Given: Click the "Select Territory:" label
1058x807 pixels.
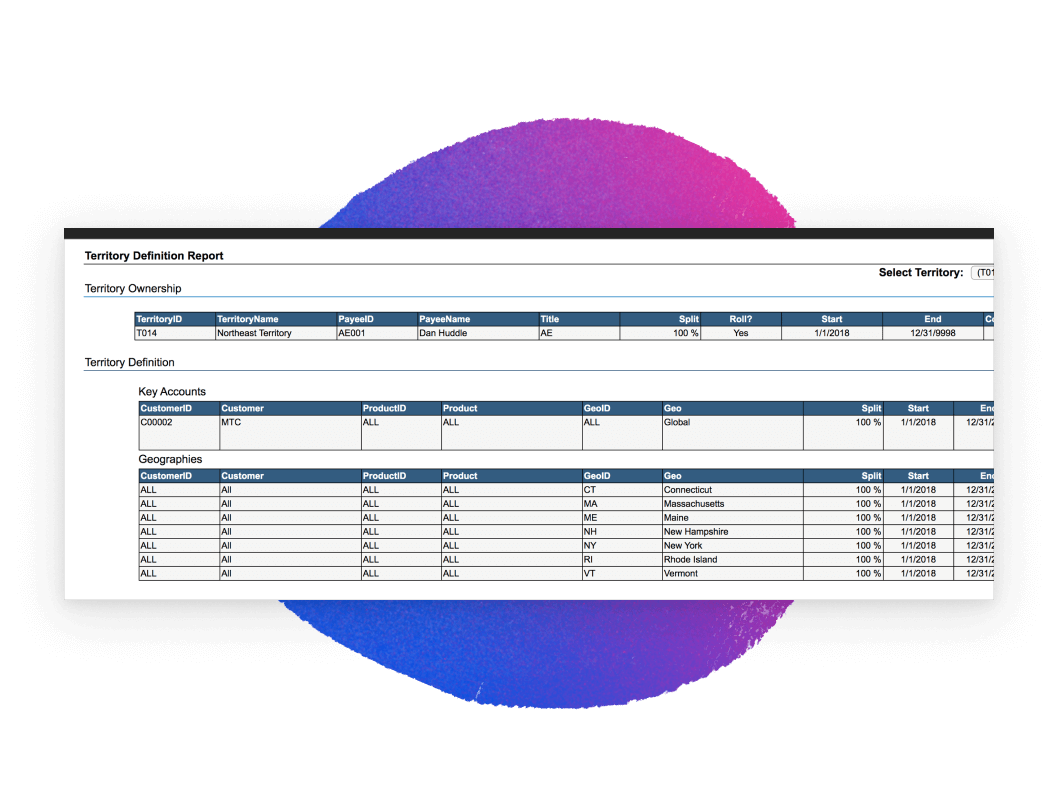Looking at the screenshot, I should (921, 273).
